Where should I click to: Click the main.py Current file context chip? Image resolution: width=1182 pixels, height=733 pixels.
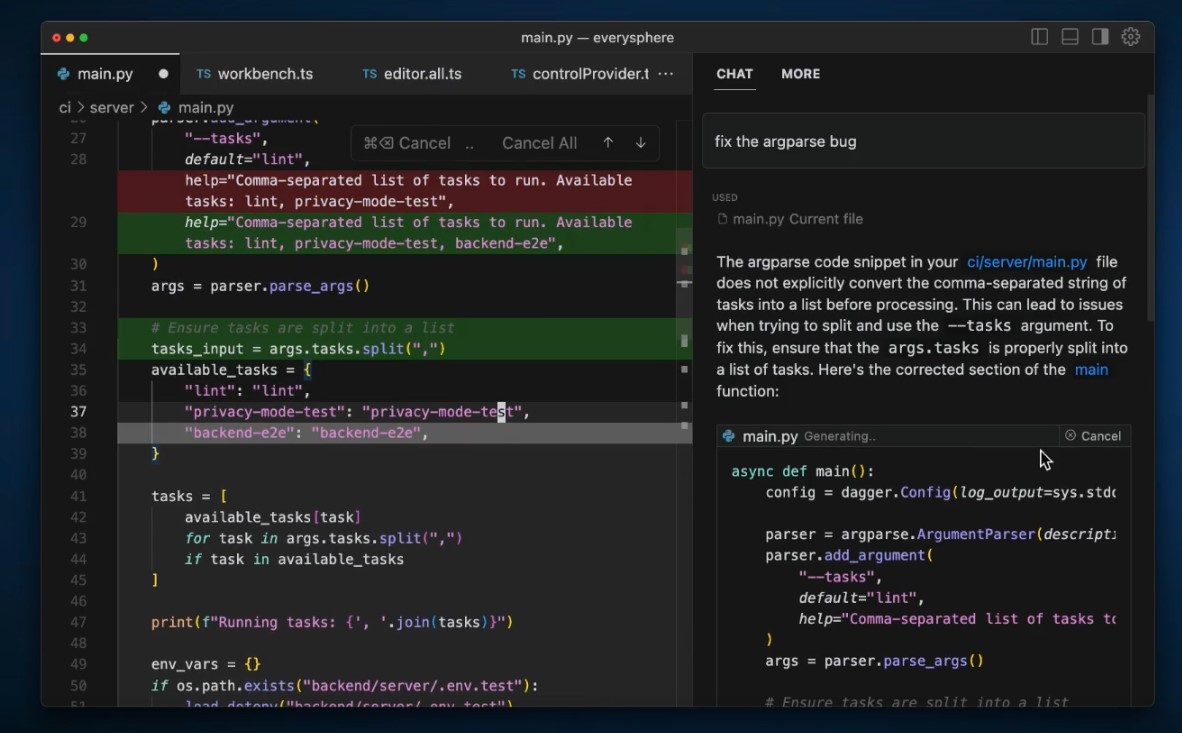pyautogui.click(x=790, y=219)
